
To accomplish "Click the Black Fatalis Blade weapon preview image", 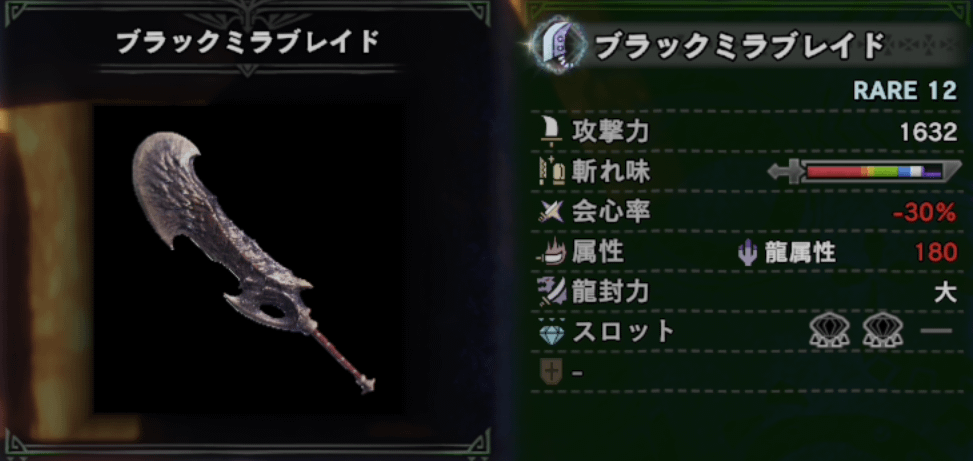I will pos(253,262).
